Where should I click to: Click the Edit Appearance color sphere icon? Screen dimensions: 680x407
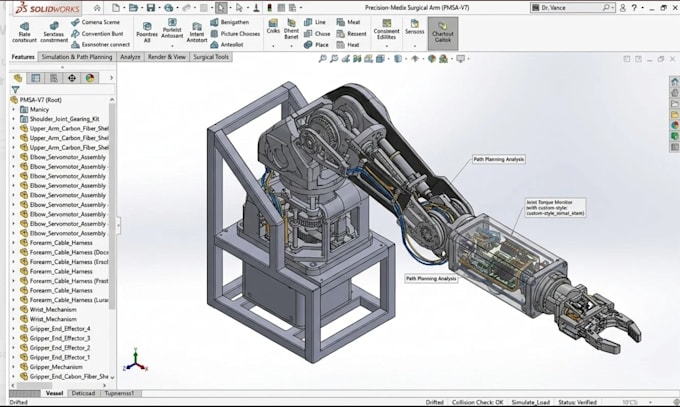tap(432, 59)
